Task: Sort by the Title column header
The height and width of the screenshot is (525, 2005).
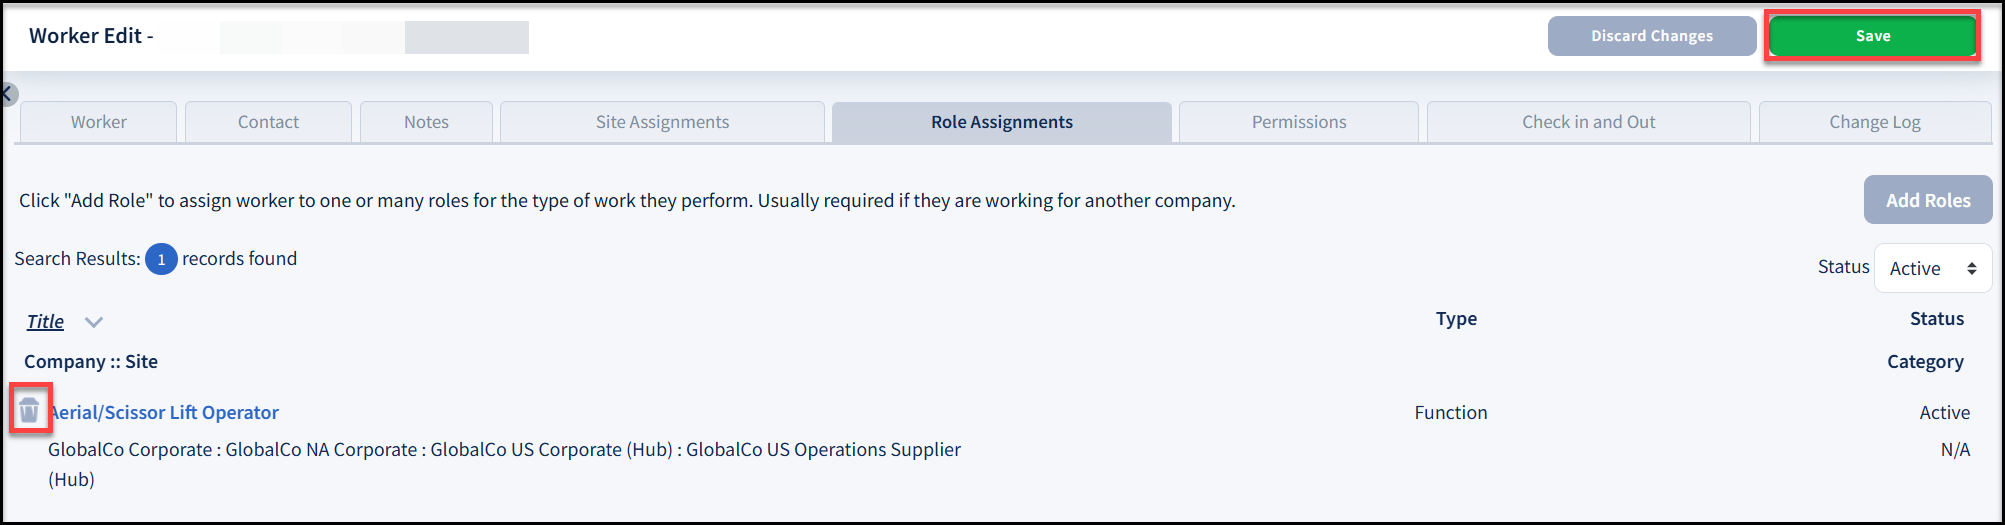Action: [x=45, y=322]
